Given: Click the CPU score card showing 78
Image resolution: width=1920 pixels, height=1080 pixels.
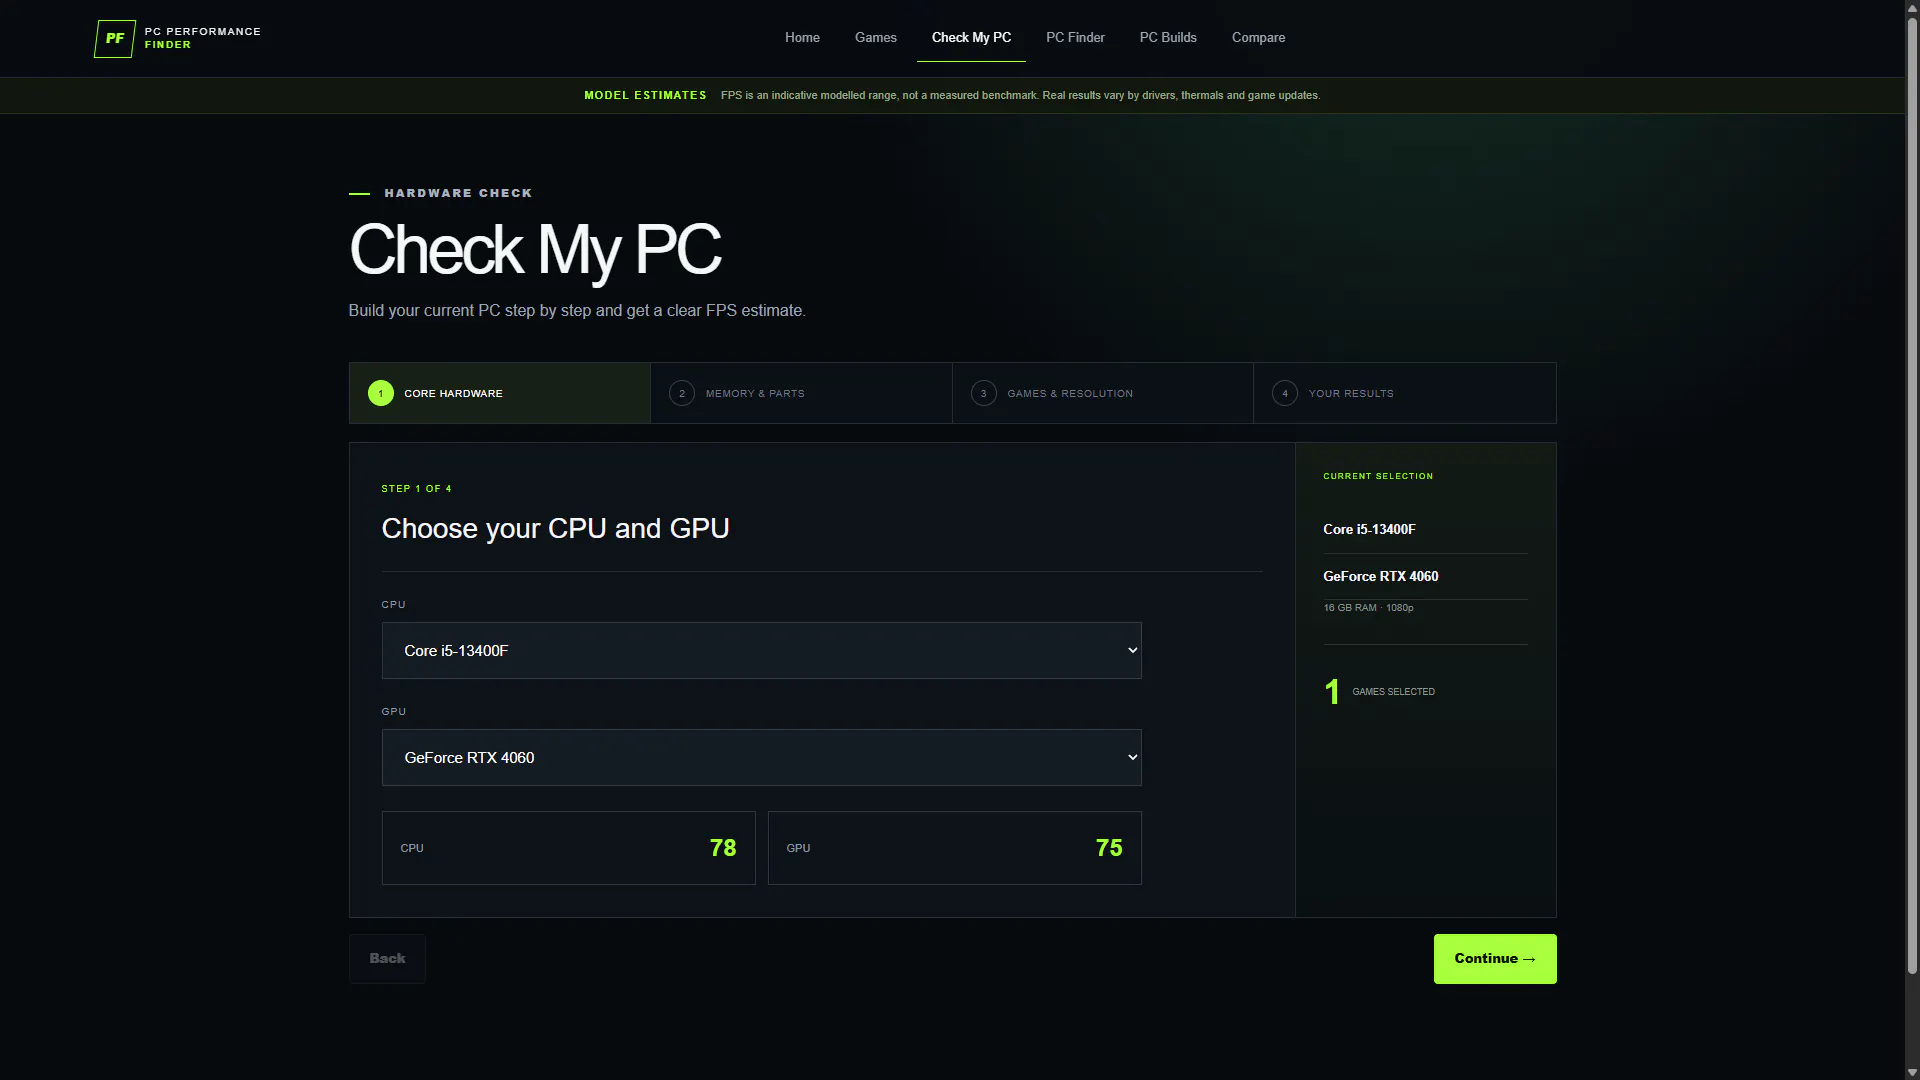Looking at the screenshot, I should pyautogui.click(x=568, y=848).
